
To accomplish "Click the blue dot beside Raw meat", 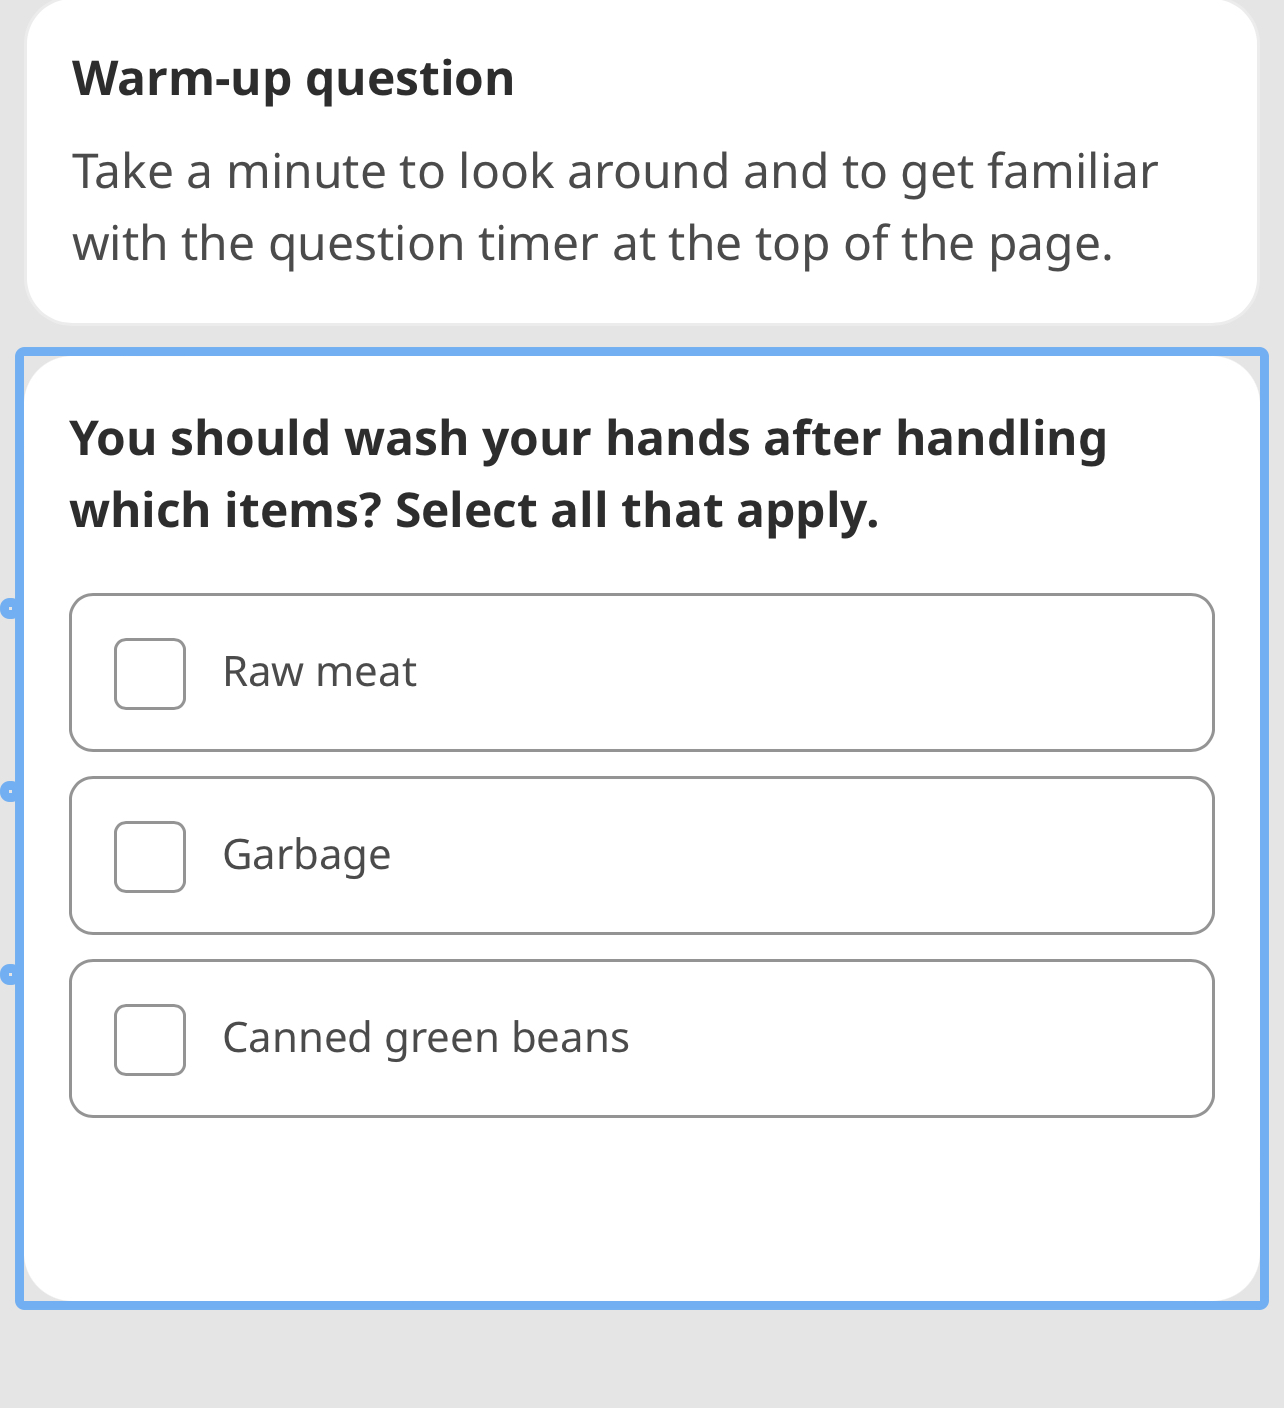I will 10,607.
